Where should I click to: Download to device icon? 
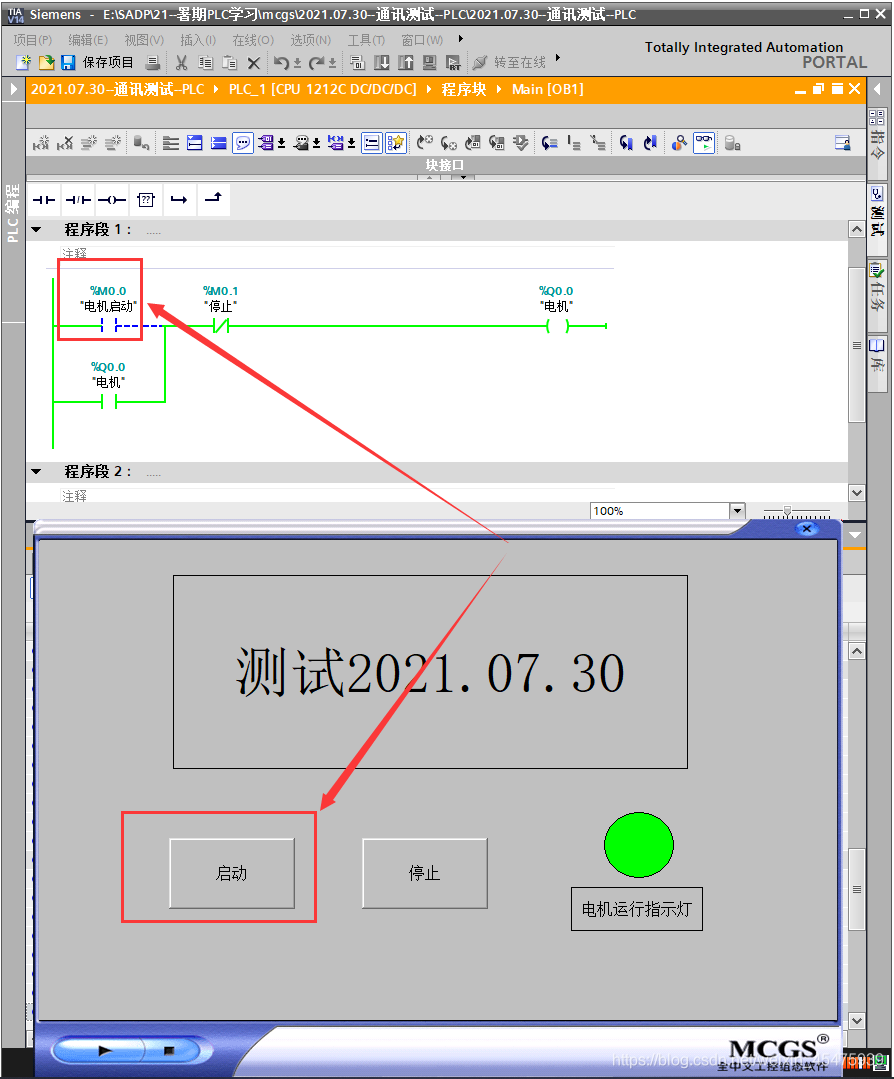coord(381,63)
